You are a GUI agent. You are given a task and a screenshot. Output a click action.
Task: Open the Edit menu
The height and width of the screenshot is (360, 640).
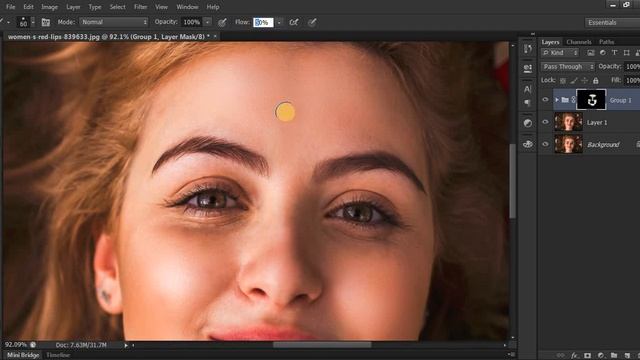(28, 7)
